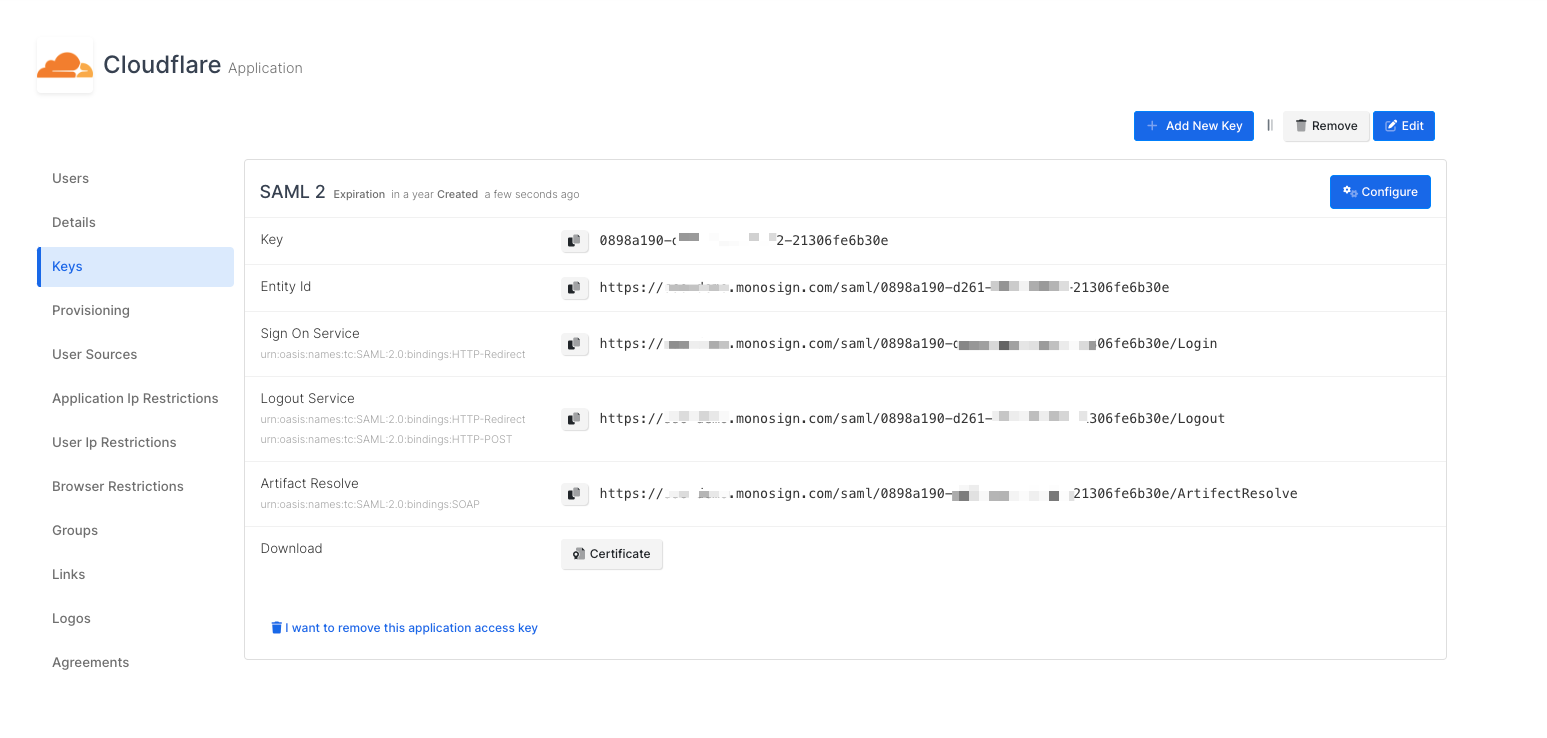
Task: Click the Cloudflare logo
Action: pyautogui.click(x=65, y=67)
